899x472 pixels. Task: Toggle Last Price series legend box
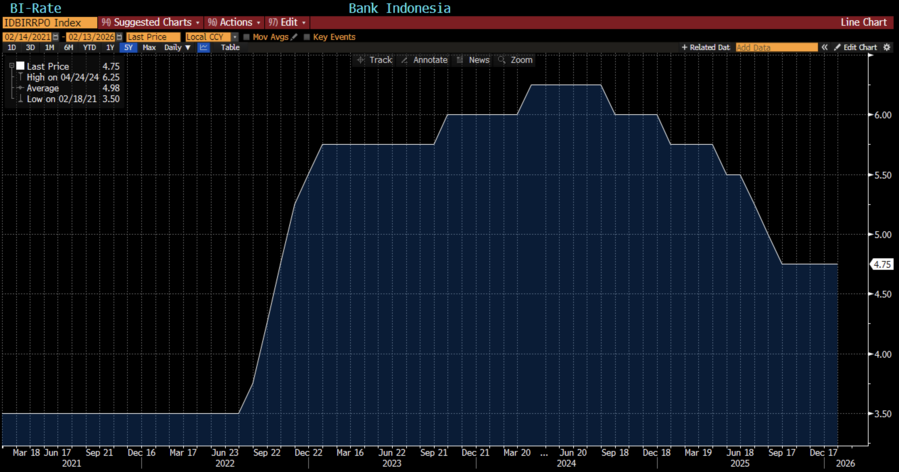tap(19, 66)
